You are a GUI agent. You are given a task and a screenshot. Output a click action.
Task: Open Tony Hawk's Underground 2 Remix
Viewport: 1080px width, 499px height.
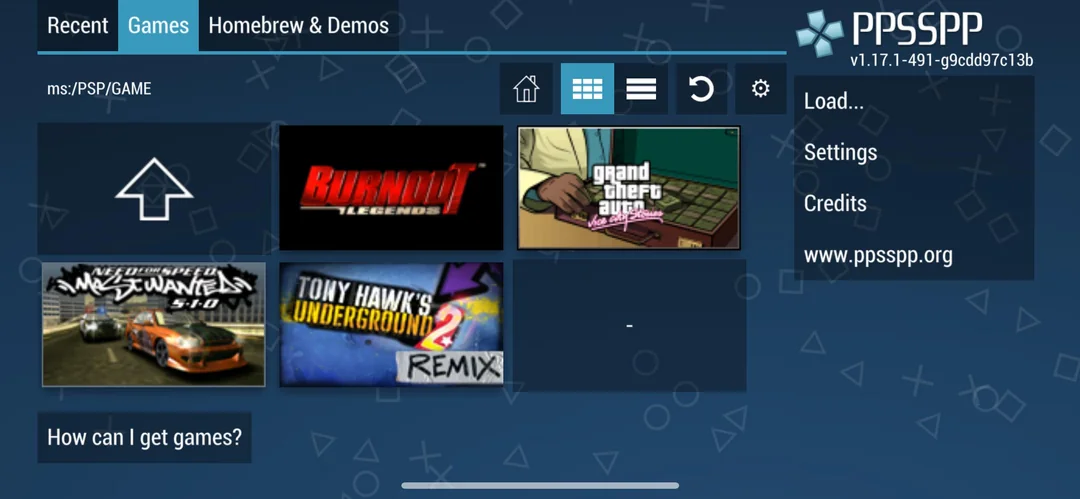point(391,324)
